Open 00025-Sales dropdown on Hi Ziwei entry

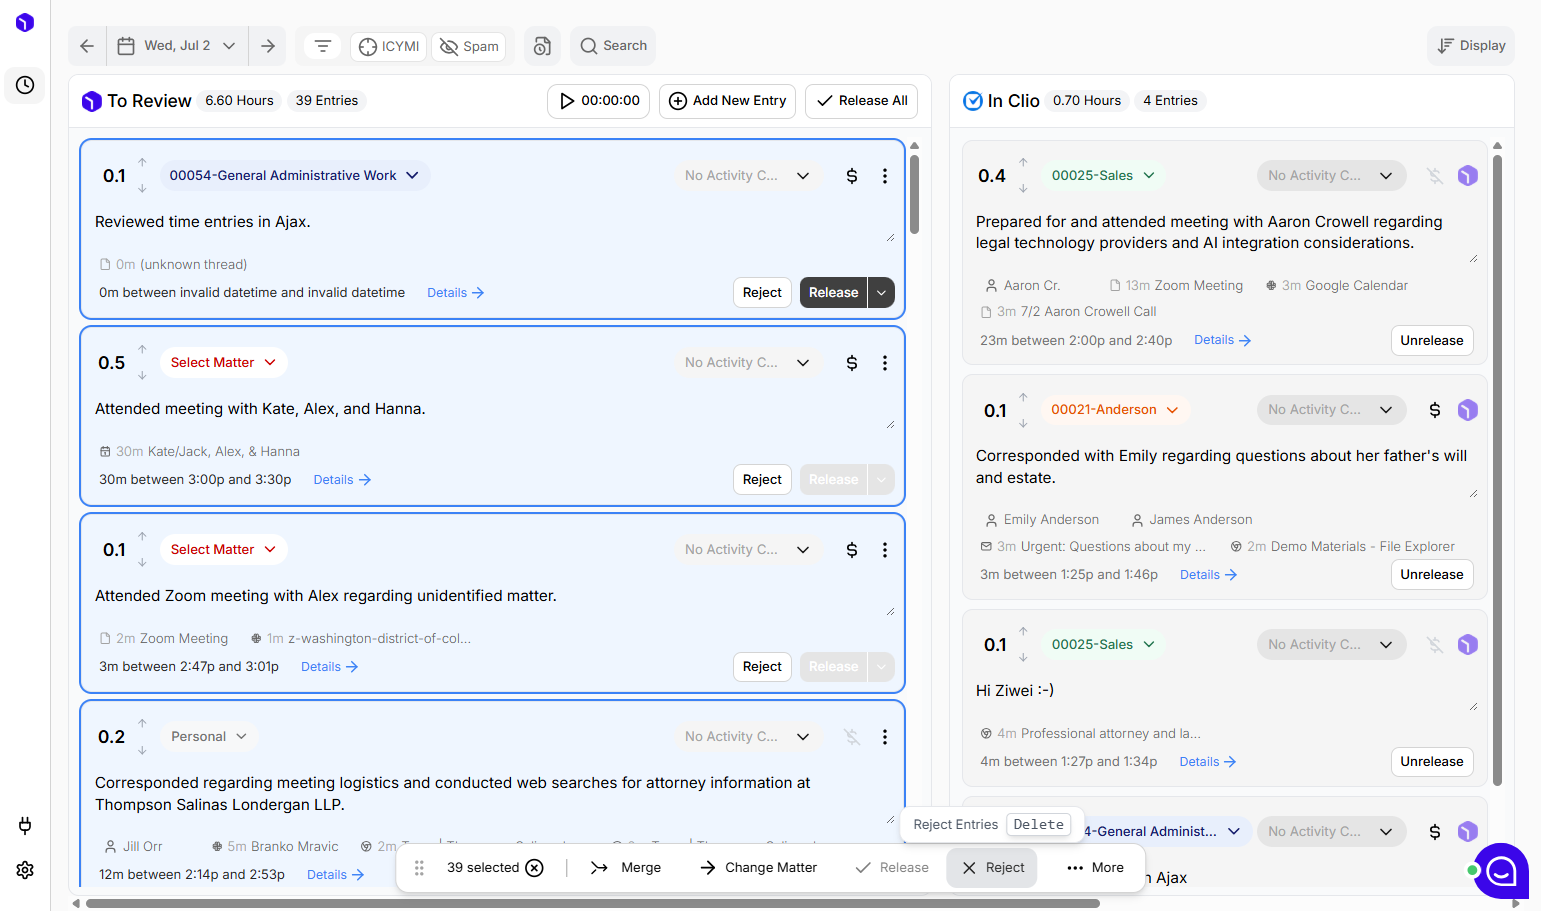pos(1103,645)
